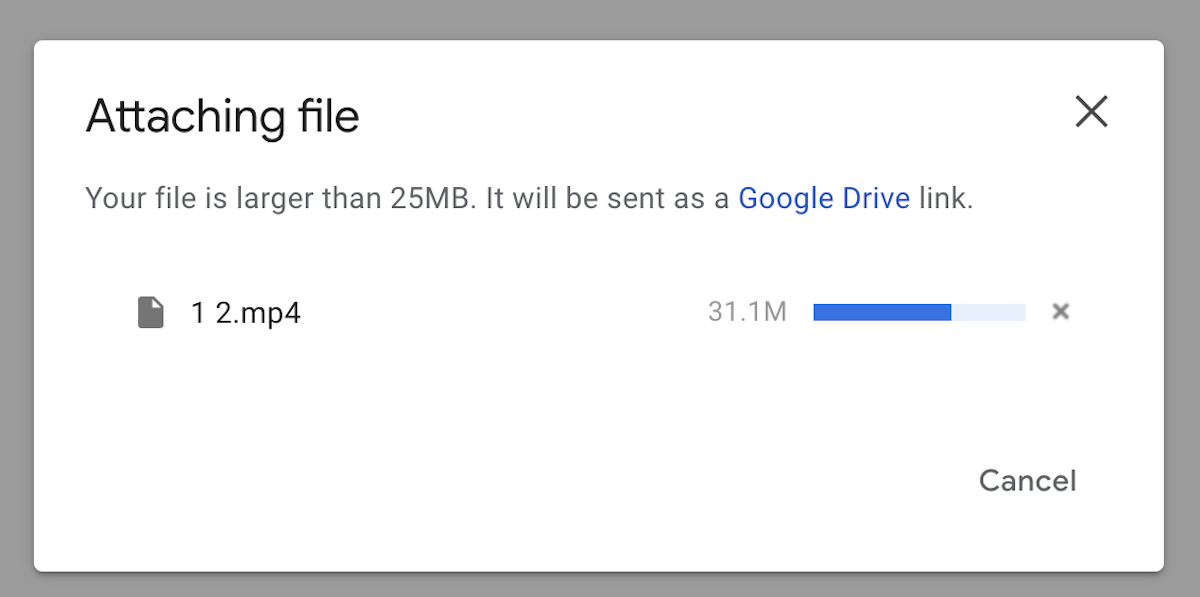This screenshot has width=1200, height=597.
Task: Click the light unfilled part of the progress bar
Action: coord(988,312)
